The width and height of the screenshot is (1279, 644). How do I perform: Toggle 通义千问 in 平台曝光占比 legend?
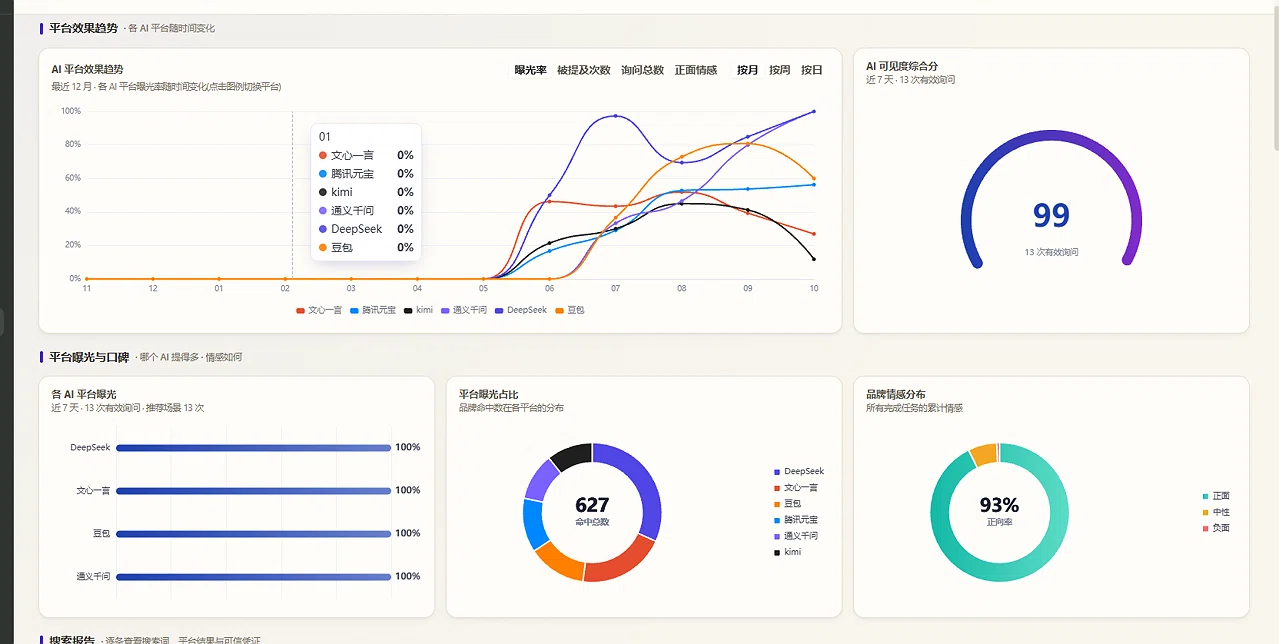tap(796, 535)
